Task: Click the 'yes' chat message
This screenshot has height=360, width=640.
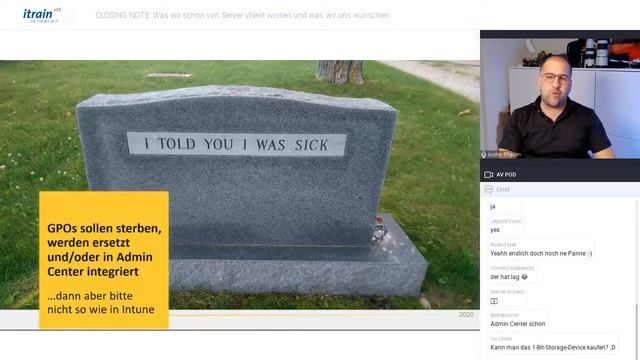Action: point(495,230)
